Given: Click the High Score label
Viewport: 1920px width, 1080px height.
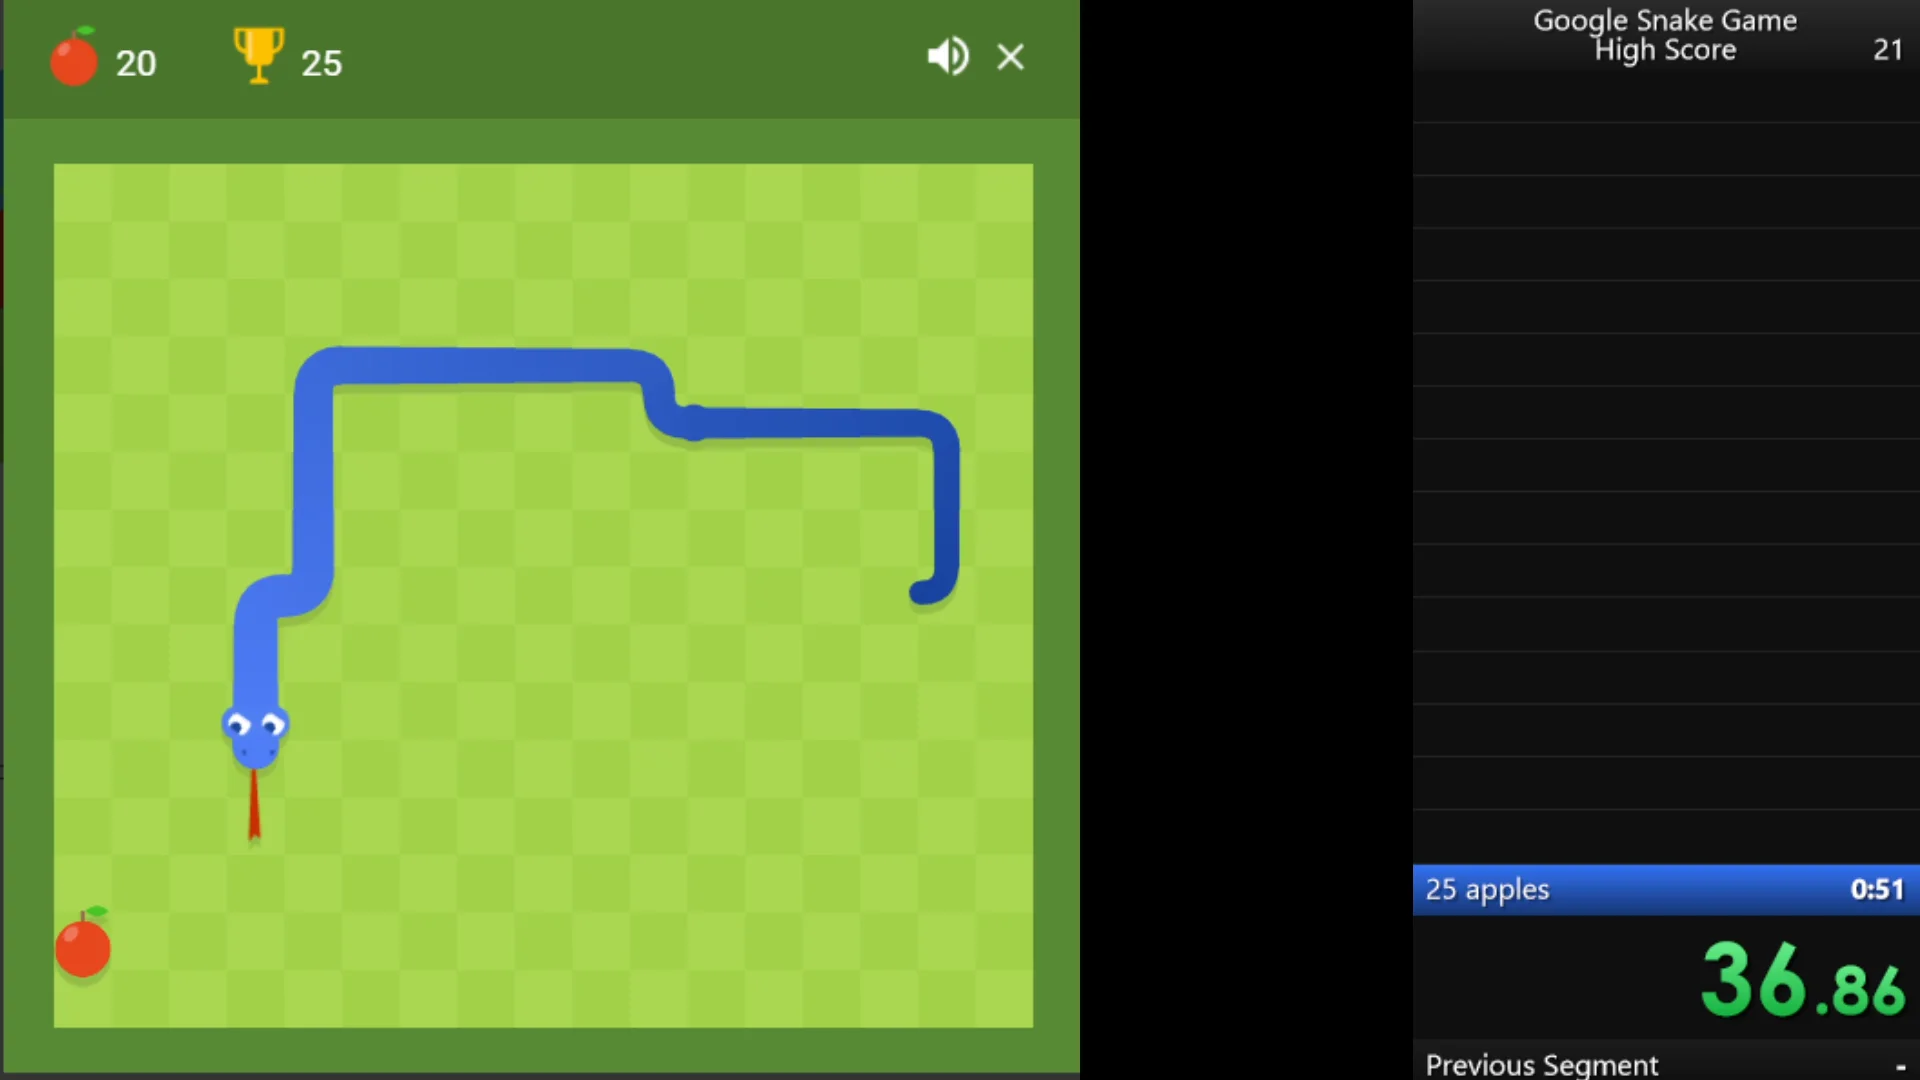Looking at the screenshot, I should 1664,50.
